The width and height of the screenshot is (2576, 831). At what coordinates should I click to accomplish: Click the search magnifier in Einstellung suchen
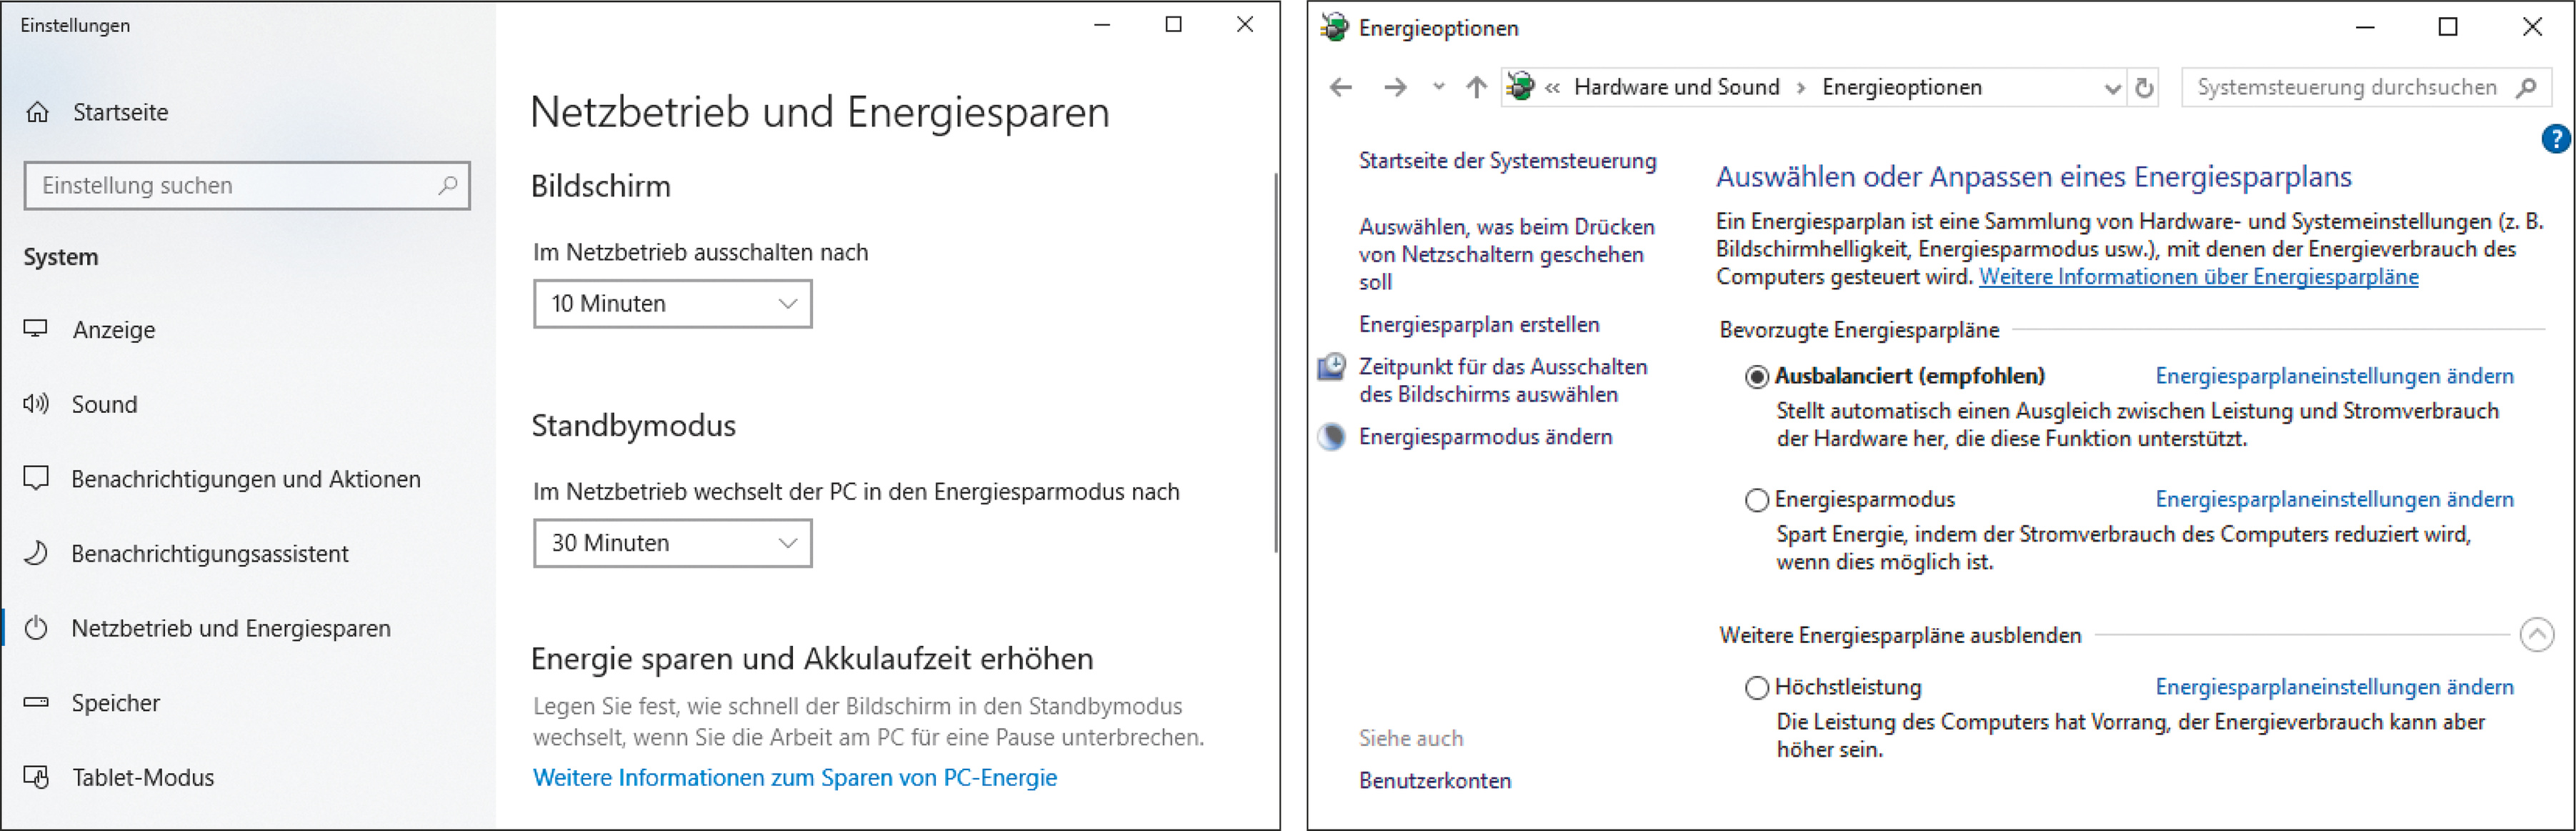[x=447, y=185]
